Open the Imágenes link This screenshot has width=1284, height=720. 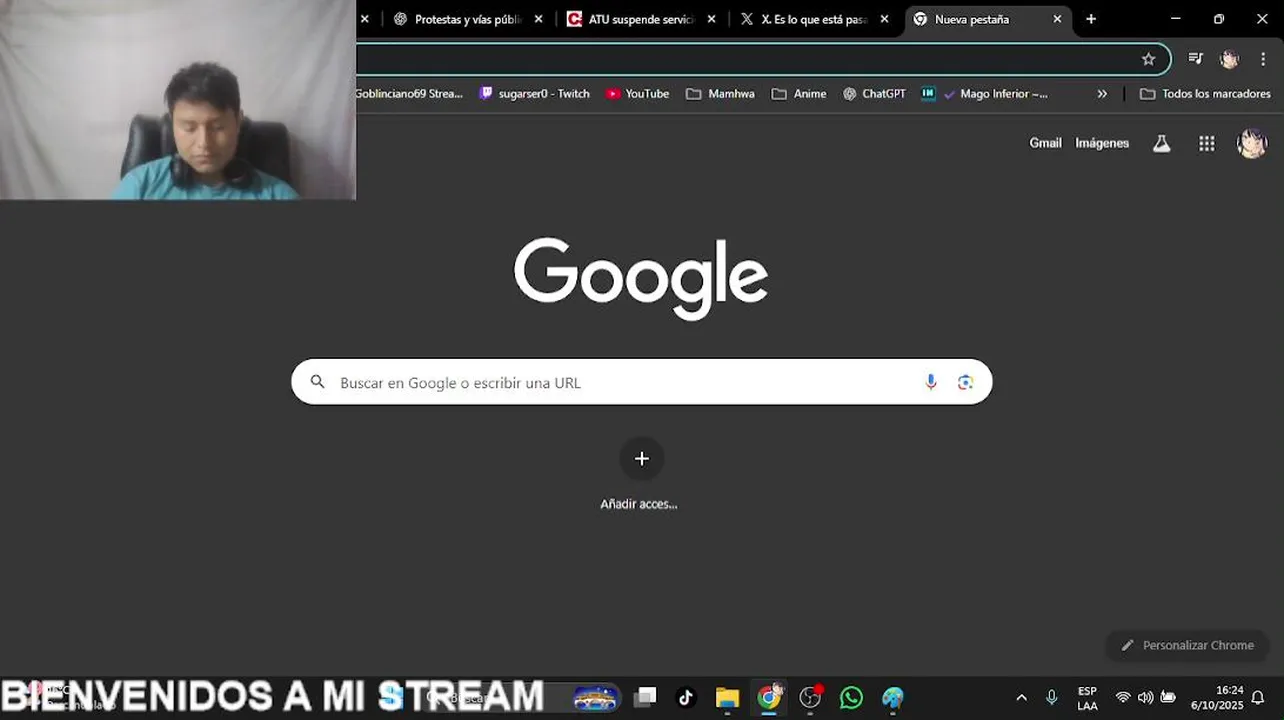[1102, 143]
